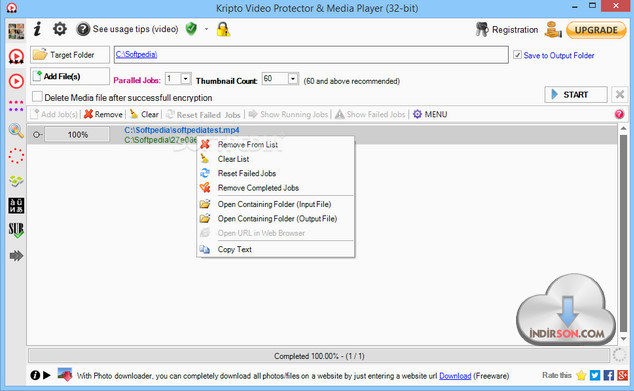Click the job list scrollbar down arrow

click(623, 339)
